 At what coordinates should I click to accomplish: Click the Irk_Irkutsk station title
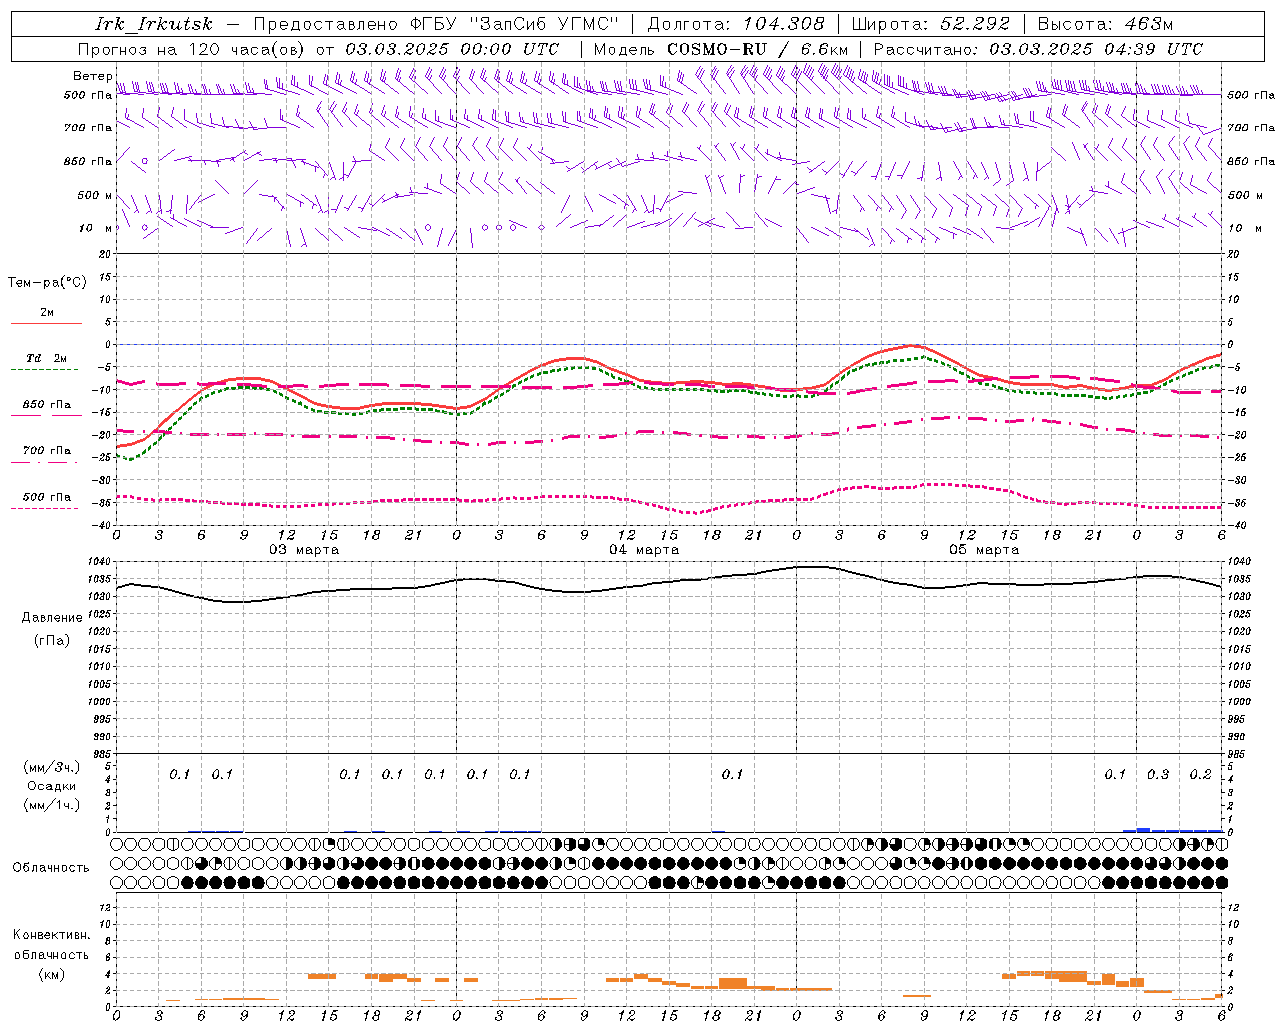click(x=154, y=24)
